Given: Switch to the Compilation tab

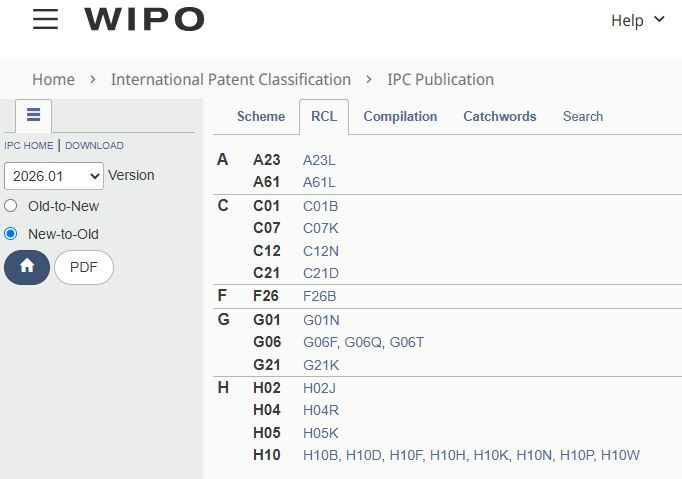Looking at the screenshot, I should [x=400, y=116].
